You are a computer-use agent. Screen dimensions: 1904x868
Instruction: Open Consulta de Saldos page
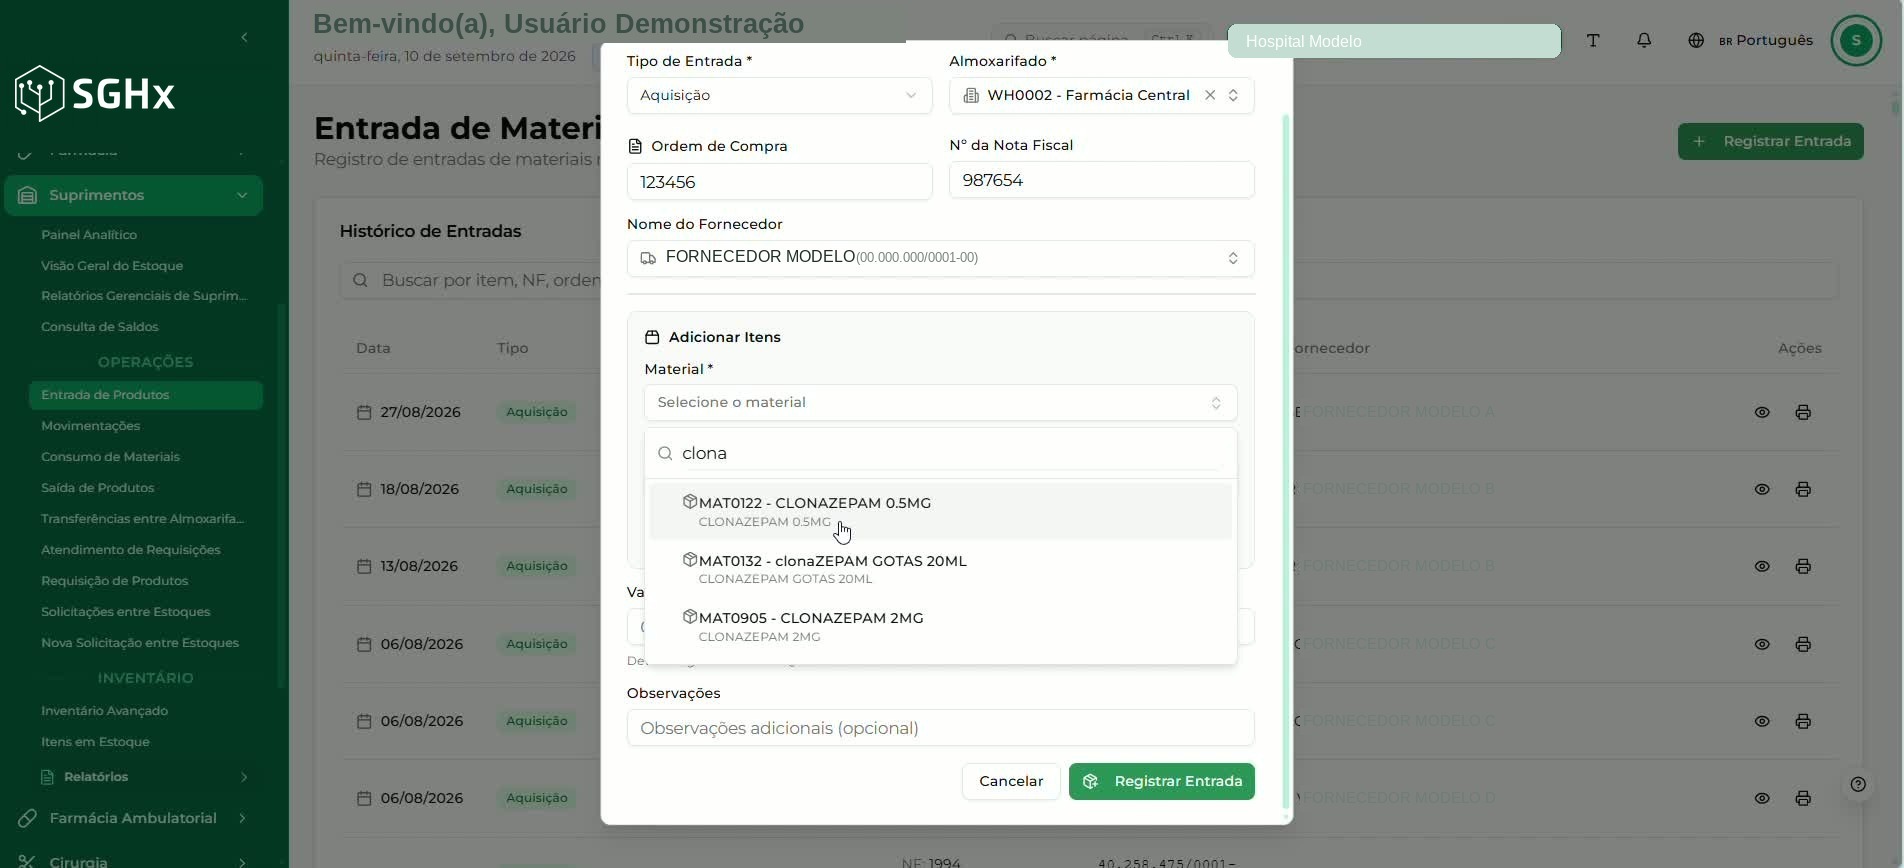point(100,327)
